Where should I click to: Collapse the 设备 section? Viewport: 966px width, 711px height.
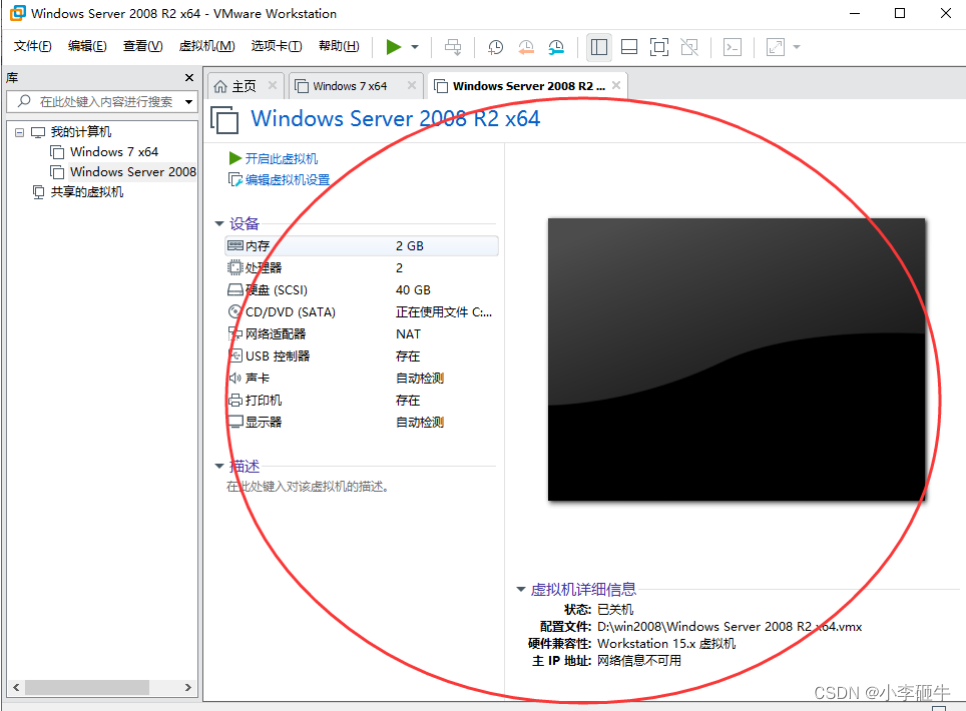point(219,224)
